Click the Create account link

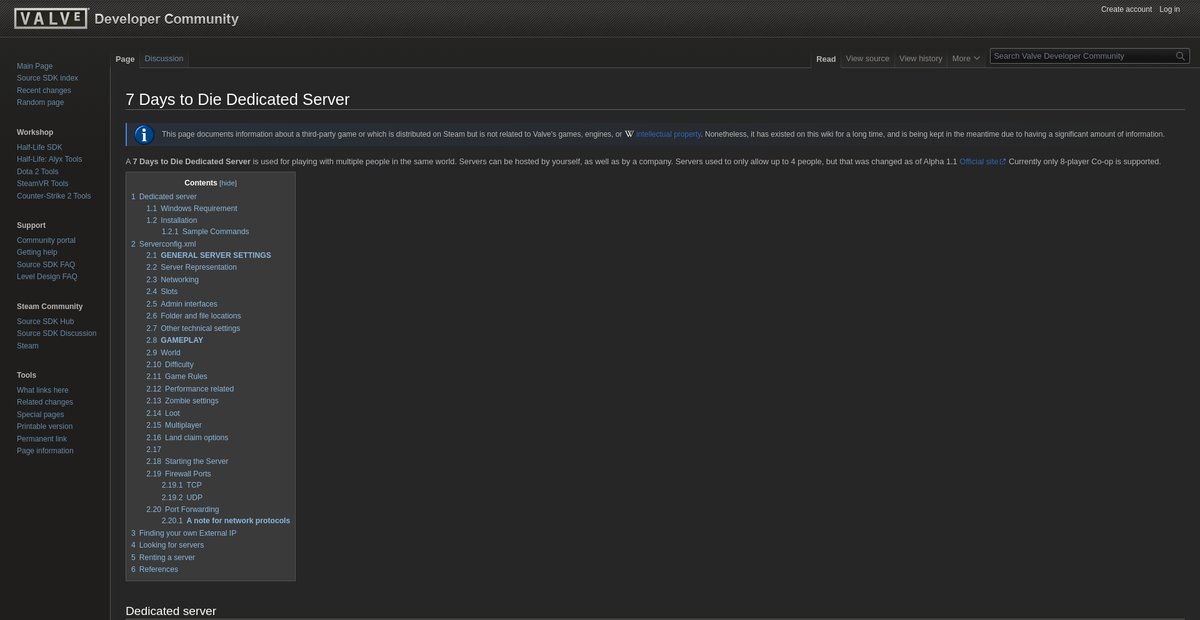tap(1126, 9)
